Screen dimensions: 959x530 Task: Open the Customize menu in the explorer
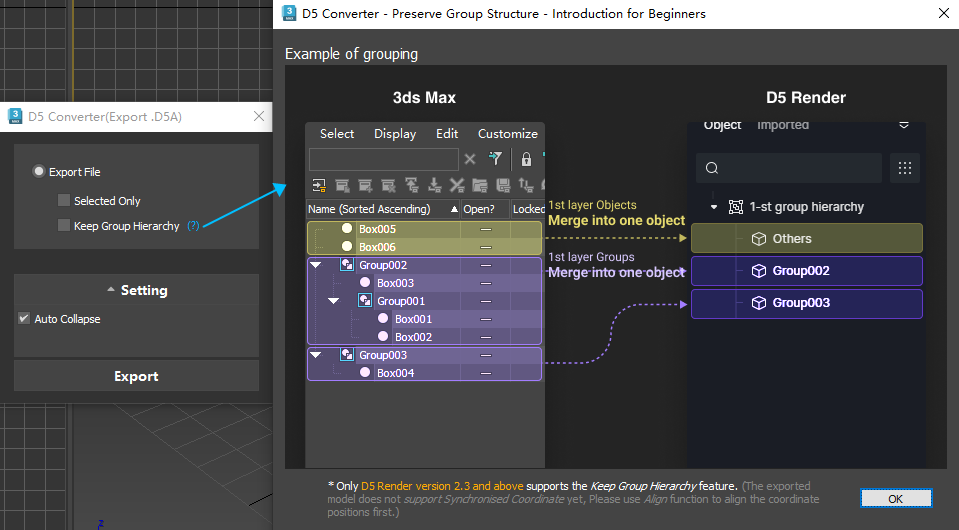pyautogui.click(x=508, y=133)
